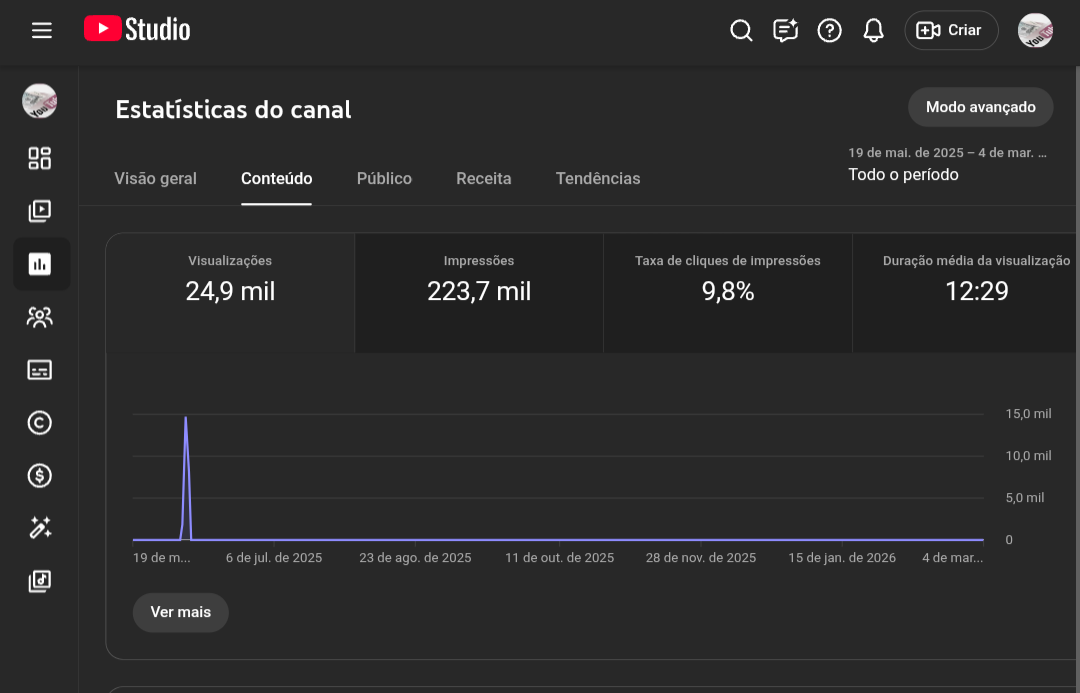Screen dimensions: 1080x693
Task: Open the Todo o período date range dropdown
Action: pos(948,164)
